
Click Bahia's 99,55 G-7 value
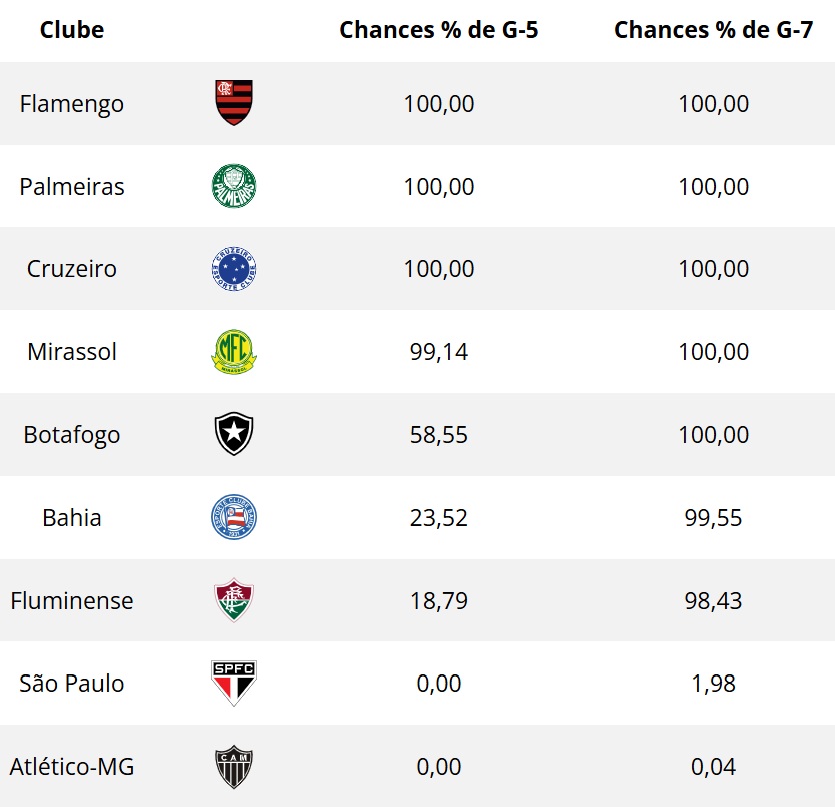coord(713,518)
